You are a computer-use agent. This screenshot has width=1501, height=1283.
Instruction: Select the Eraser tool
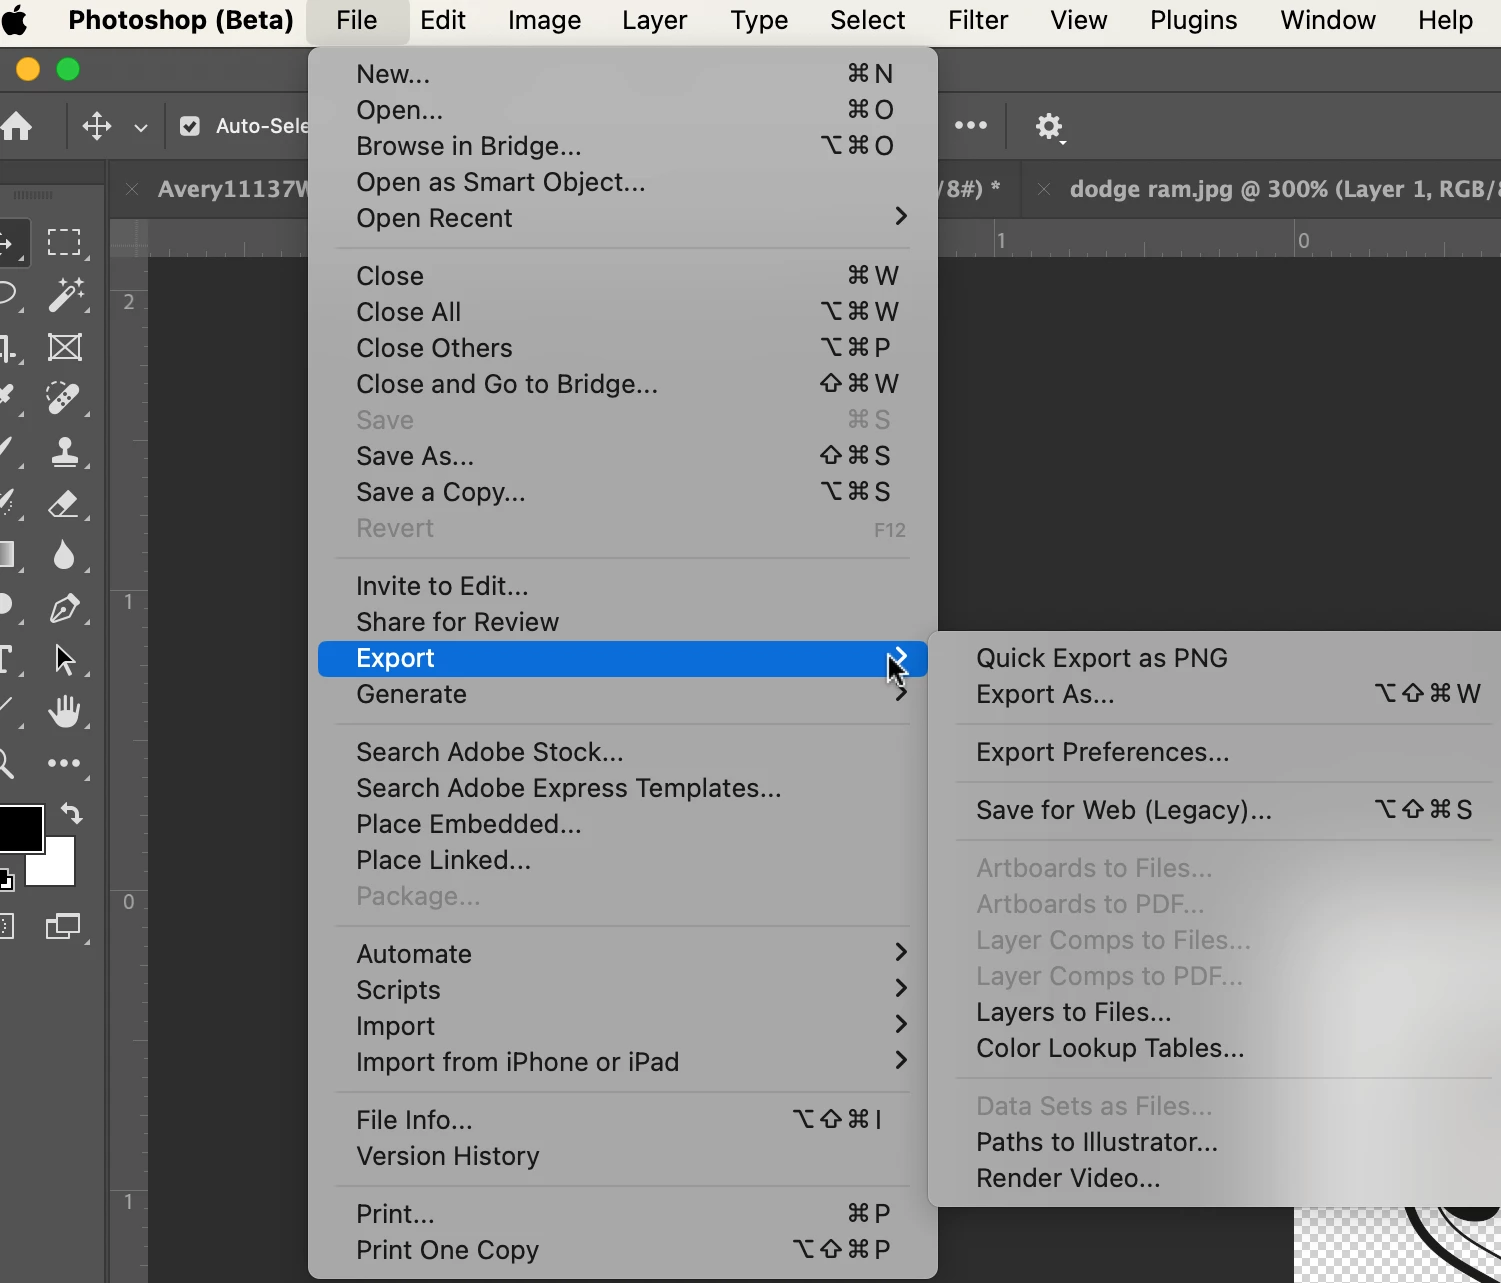point(64,503)
